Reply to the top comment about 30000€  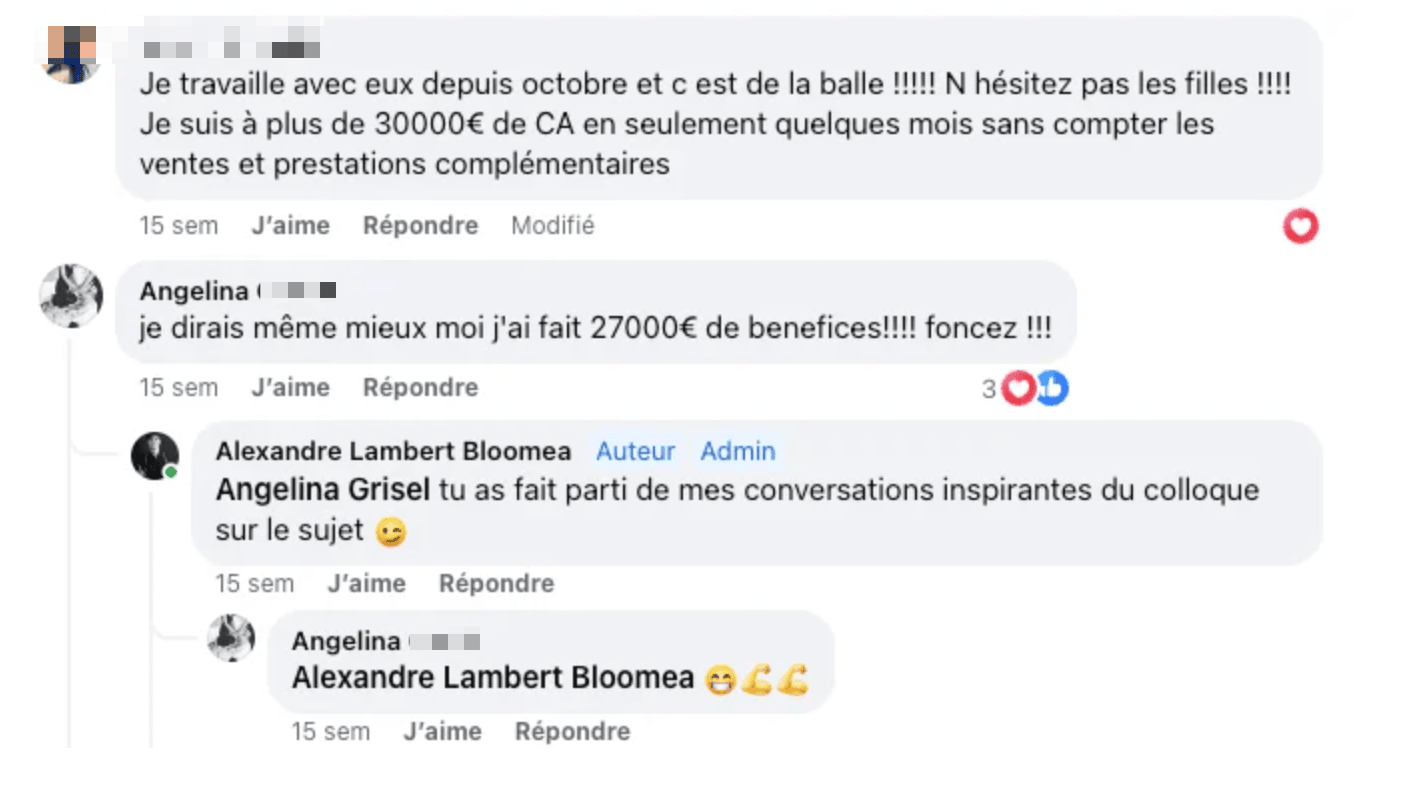(420, 226)
